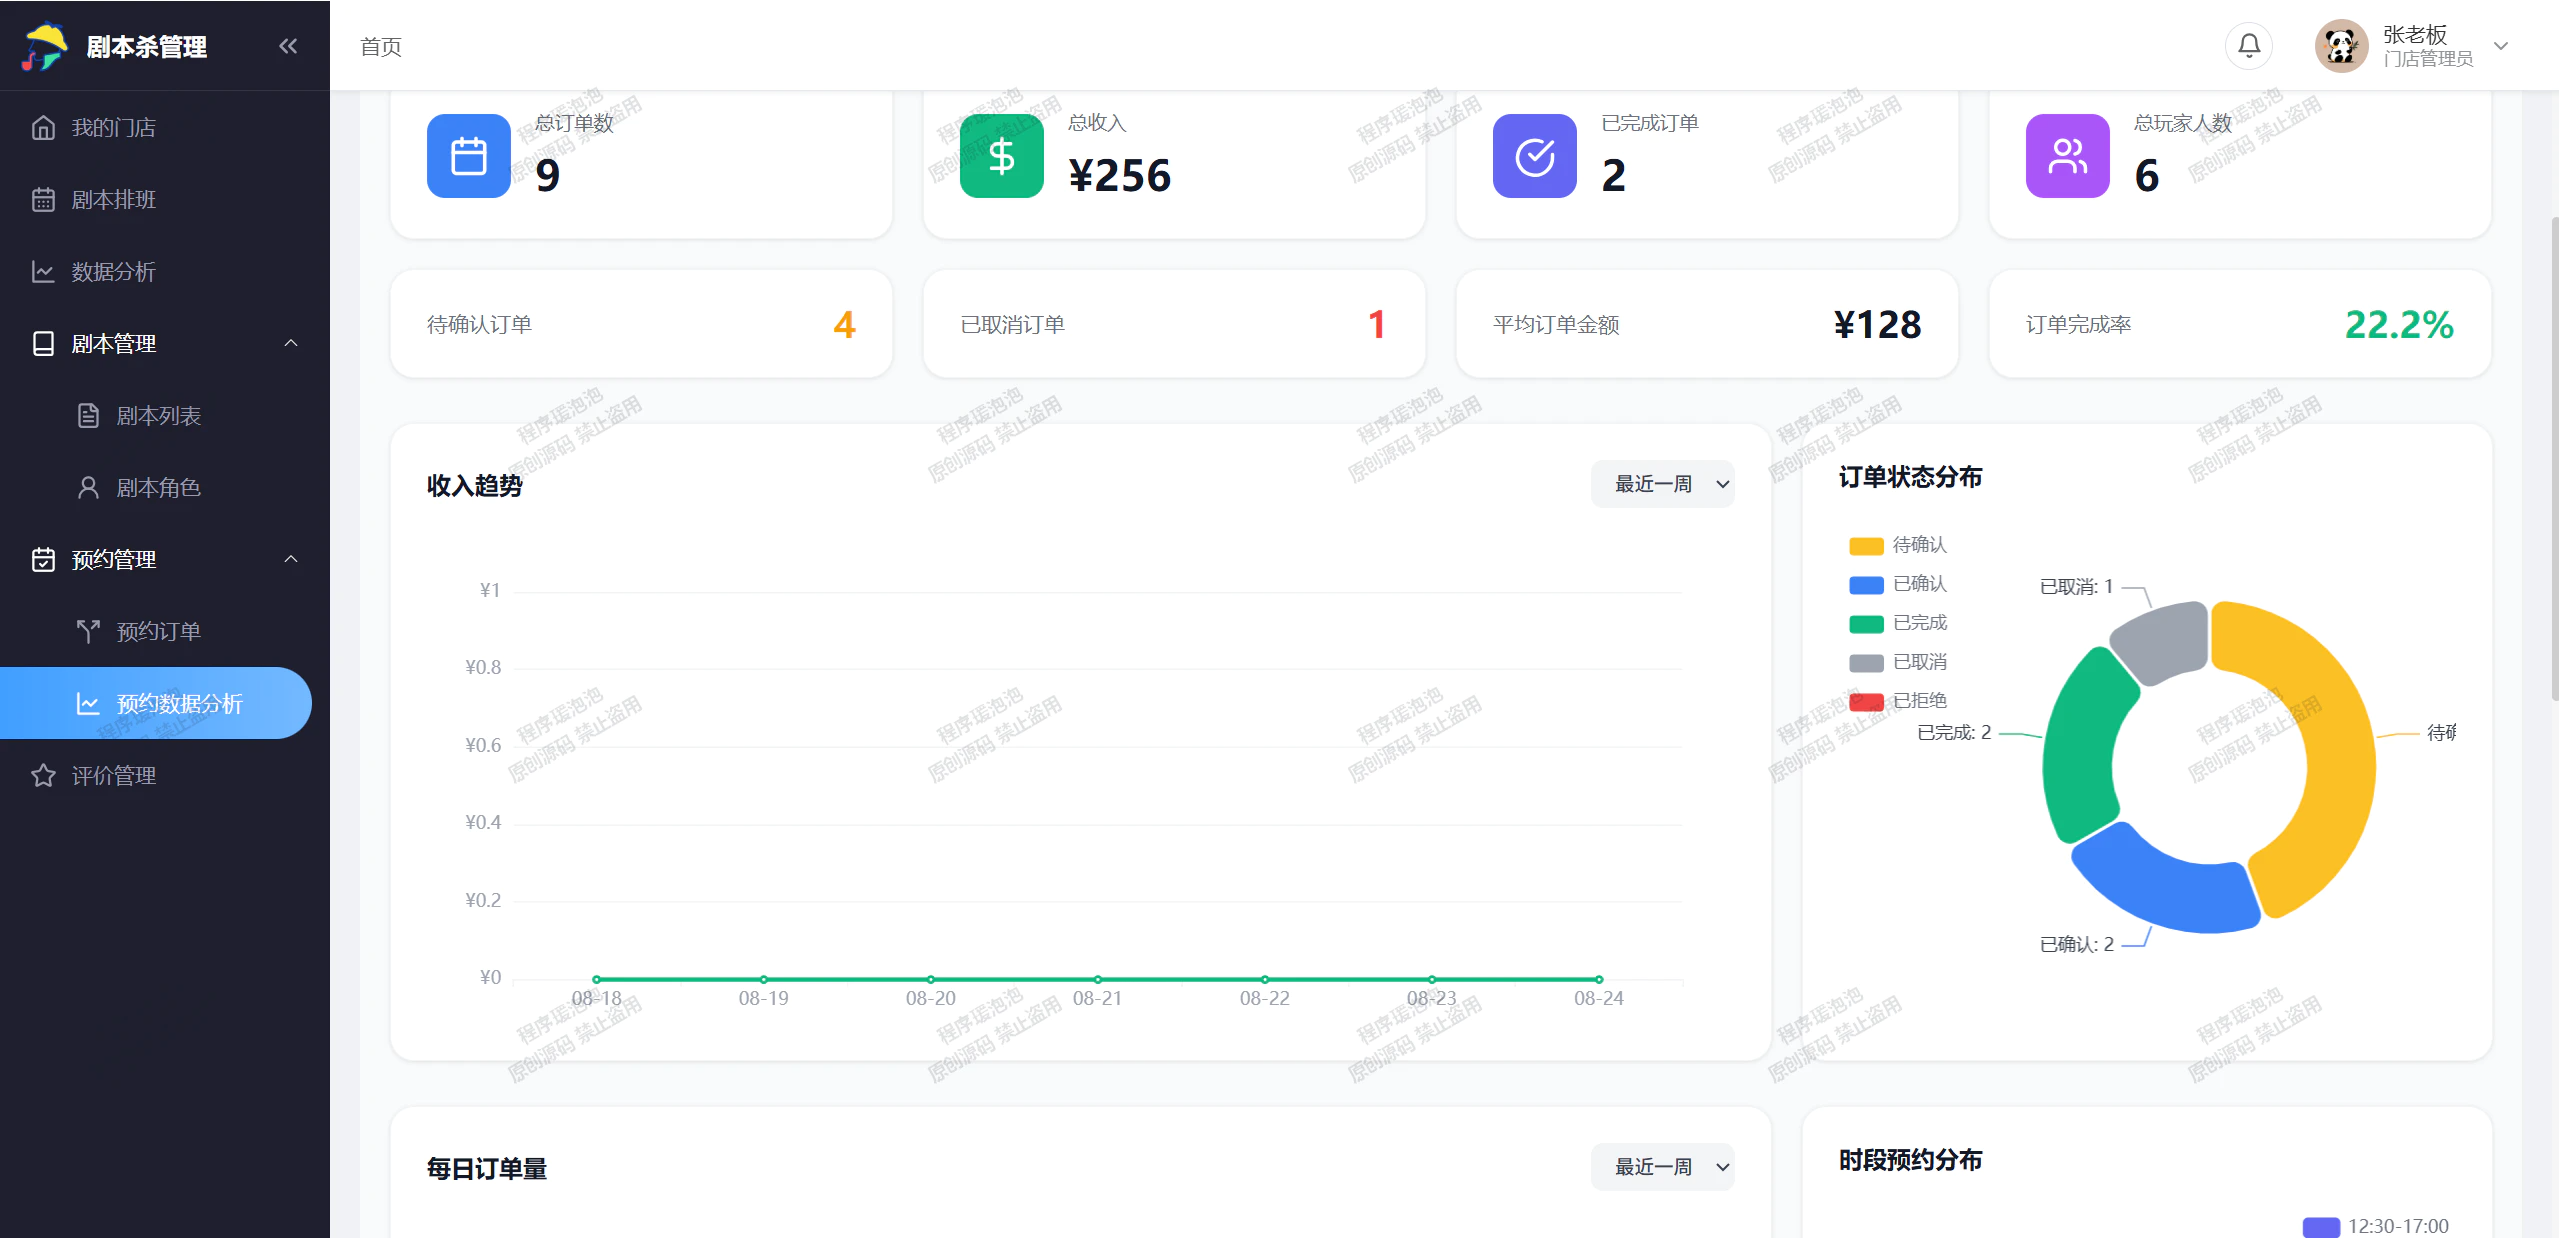Click the 08-24 data point on revenue chart
This screenshot has width=2559, height=1238.
tap(1599, 979)
